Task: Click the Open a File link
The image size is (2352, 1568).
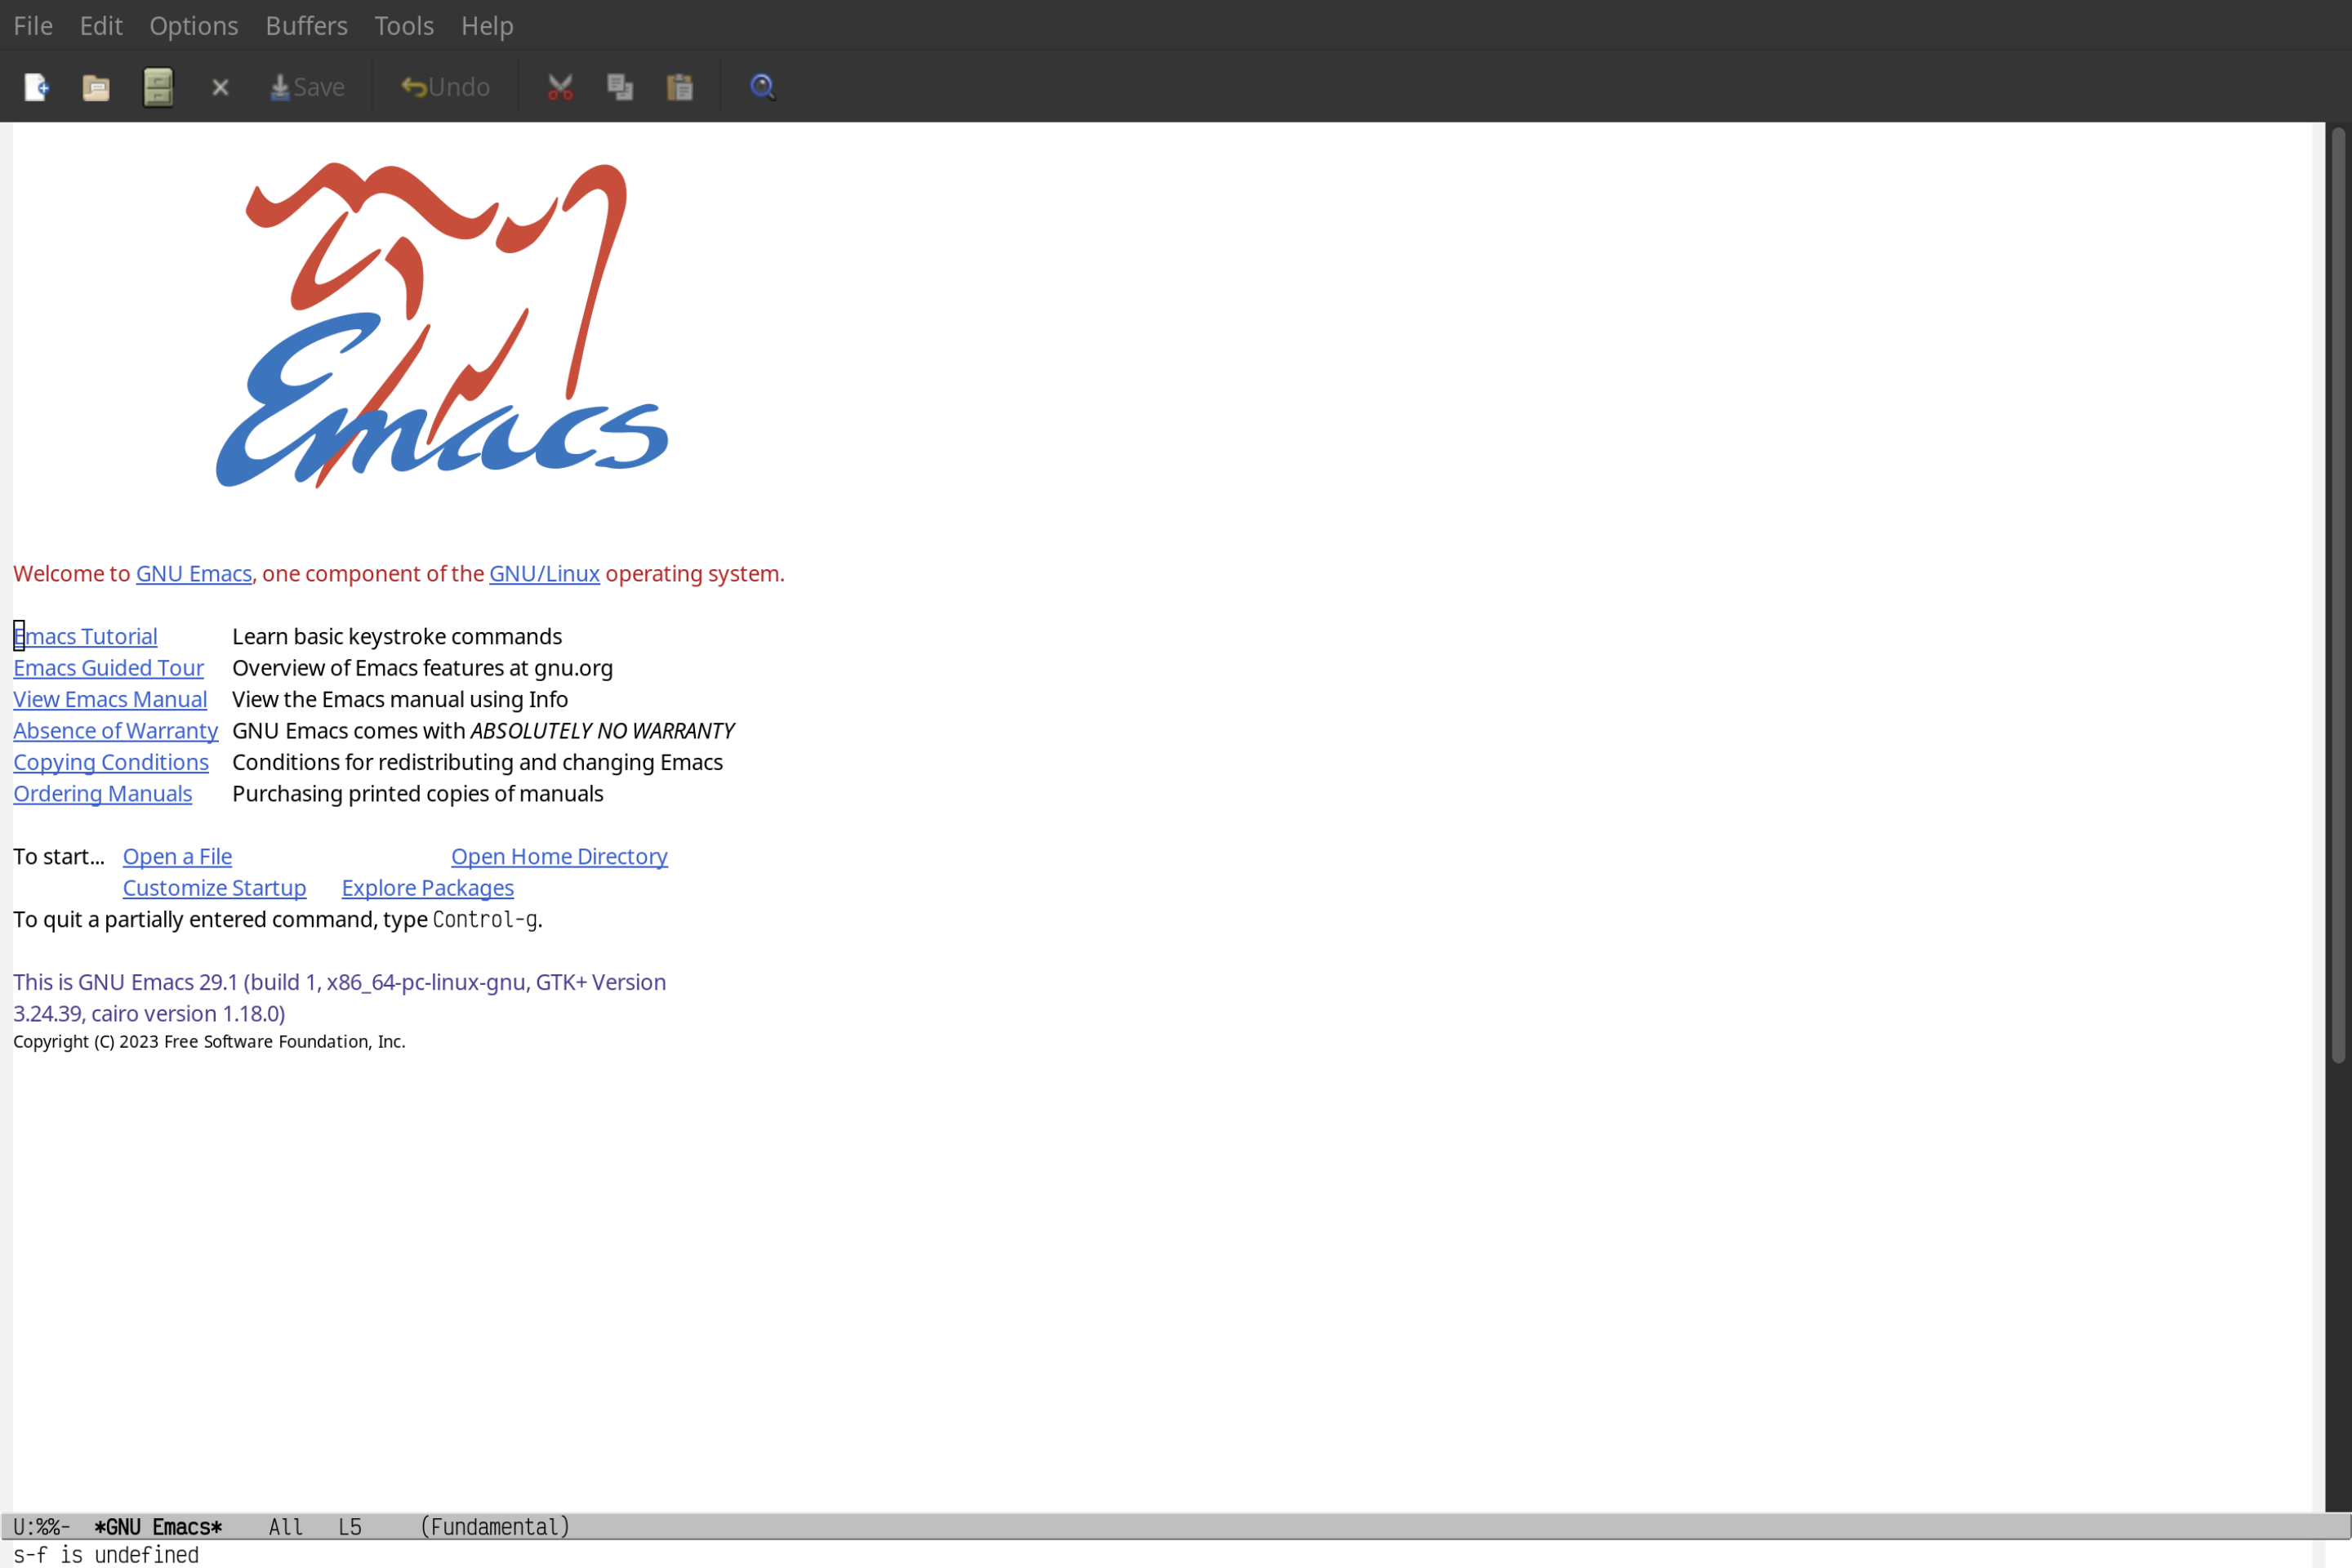Action: (x=176, y=856)
